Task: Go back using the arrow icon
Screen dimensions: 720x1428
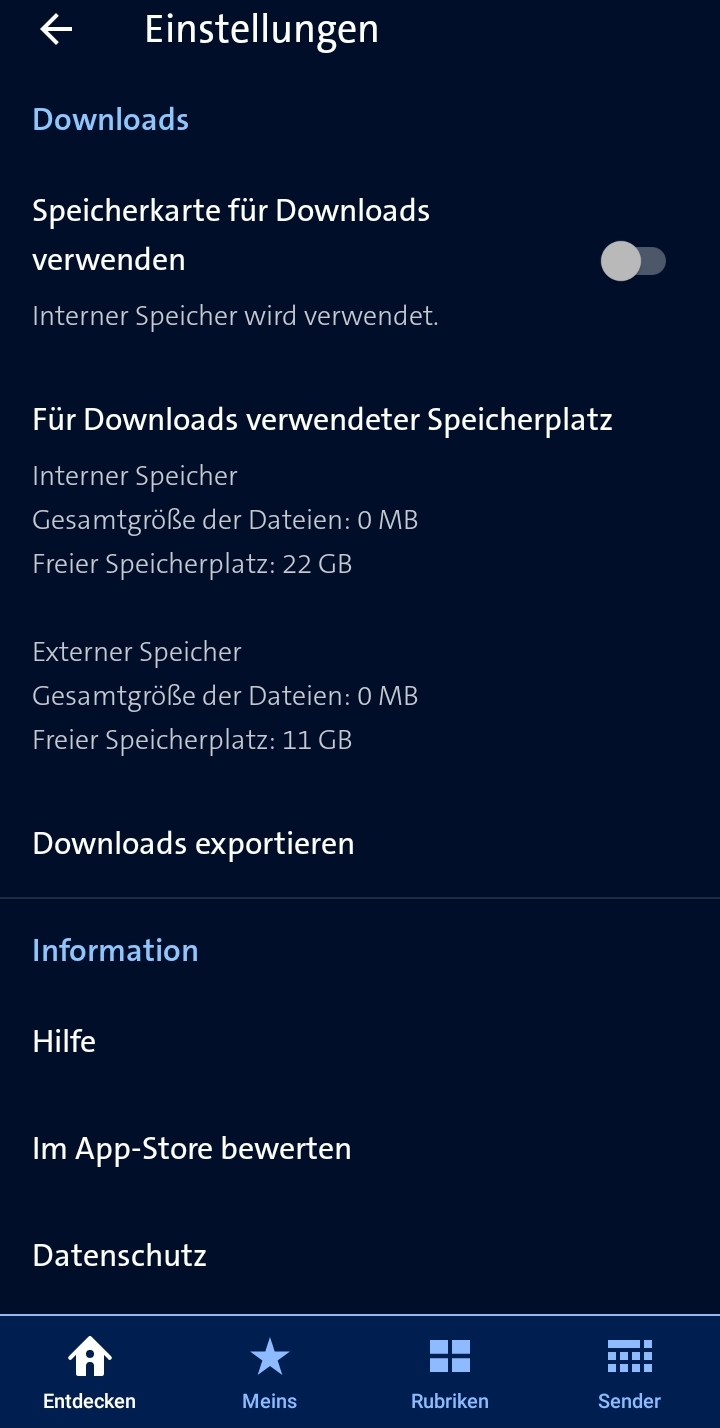Action: (56, 30)
